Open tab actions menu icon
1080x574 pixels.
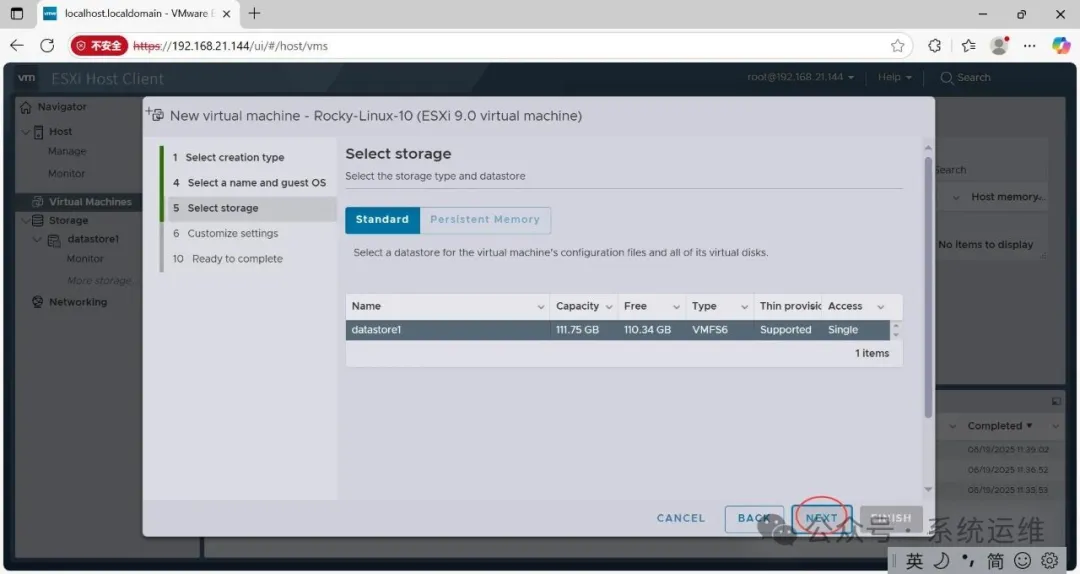[17, 13]
